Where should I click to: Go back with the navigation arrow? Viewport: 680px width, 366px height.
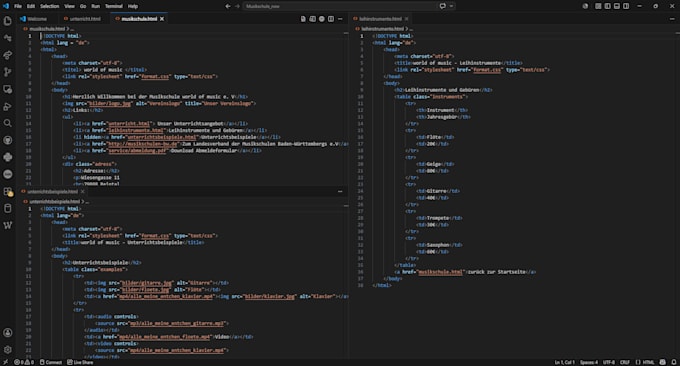coord(228,6)
